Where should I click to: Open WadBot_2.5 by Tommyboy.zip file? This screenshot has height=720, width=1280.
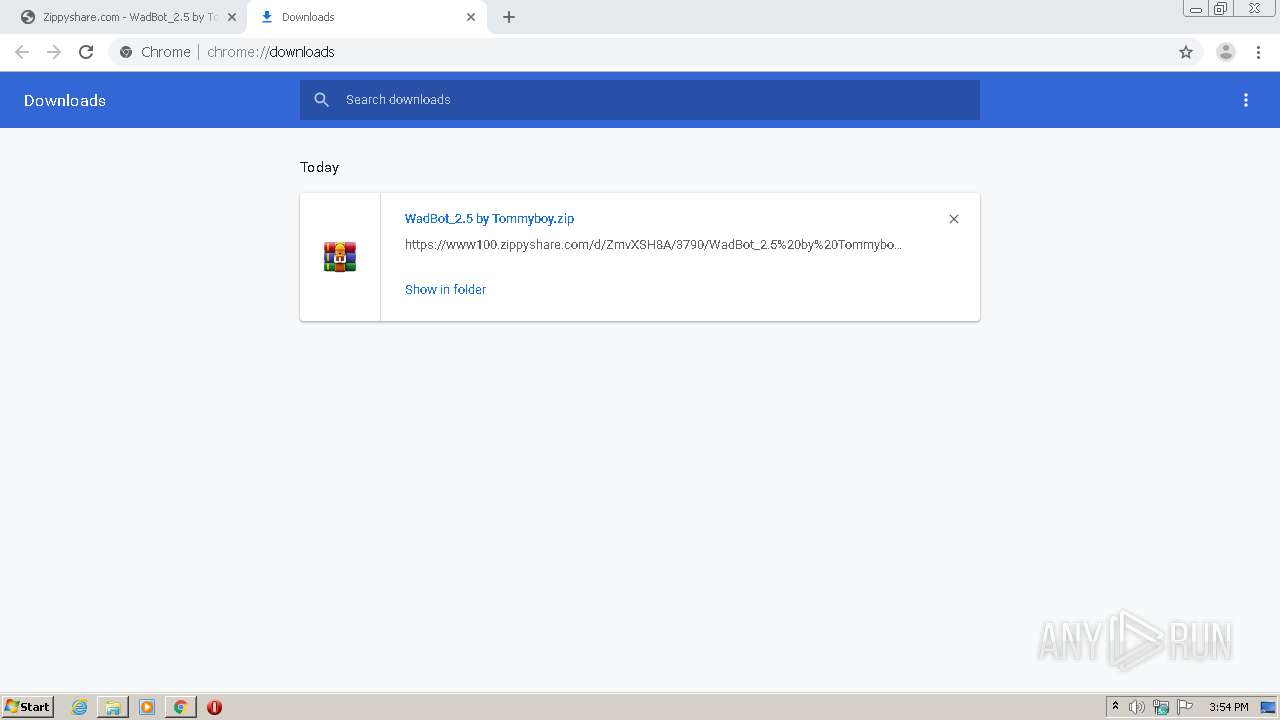pos(489,218)
